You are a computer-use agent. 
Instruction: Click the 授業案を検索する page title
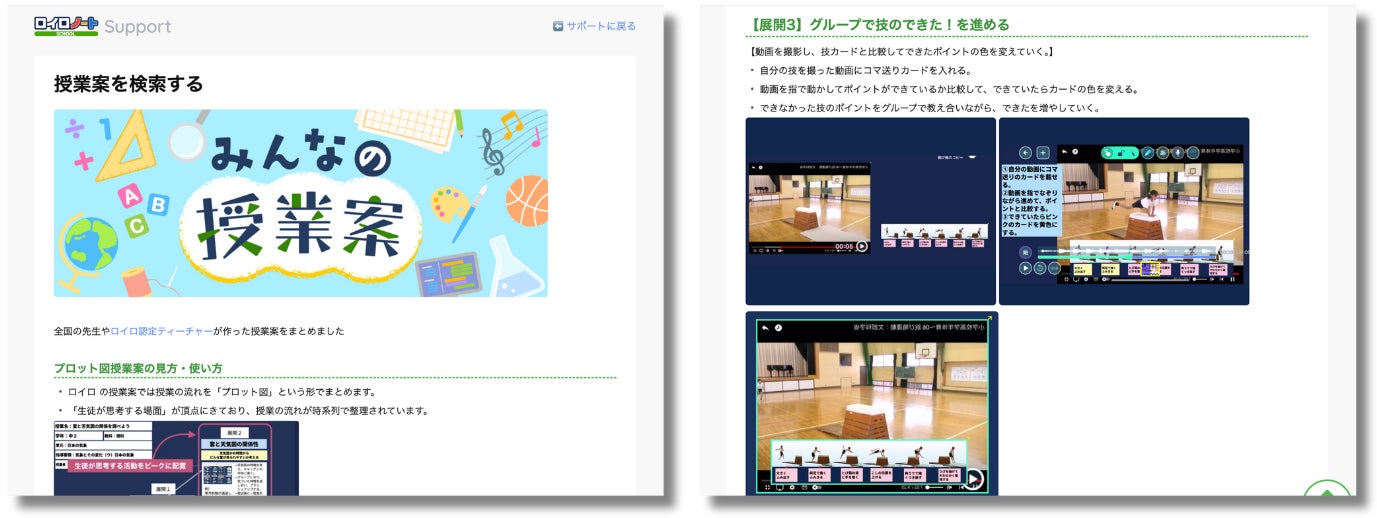[x=128, y=84]
